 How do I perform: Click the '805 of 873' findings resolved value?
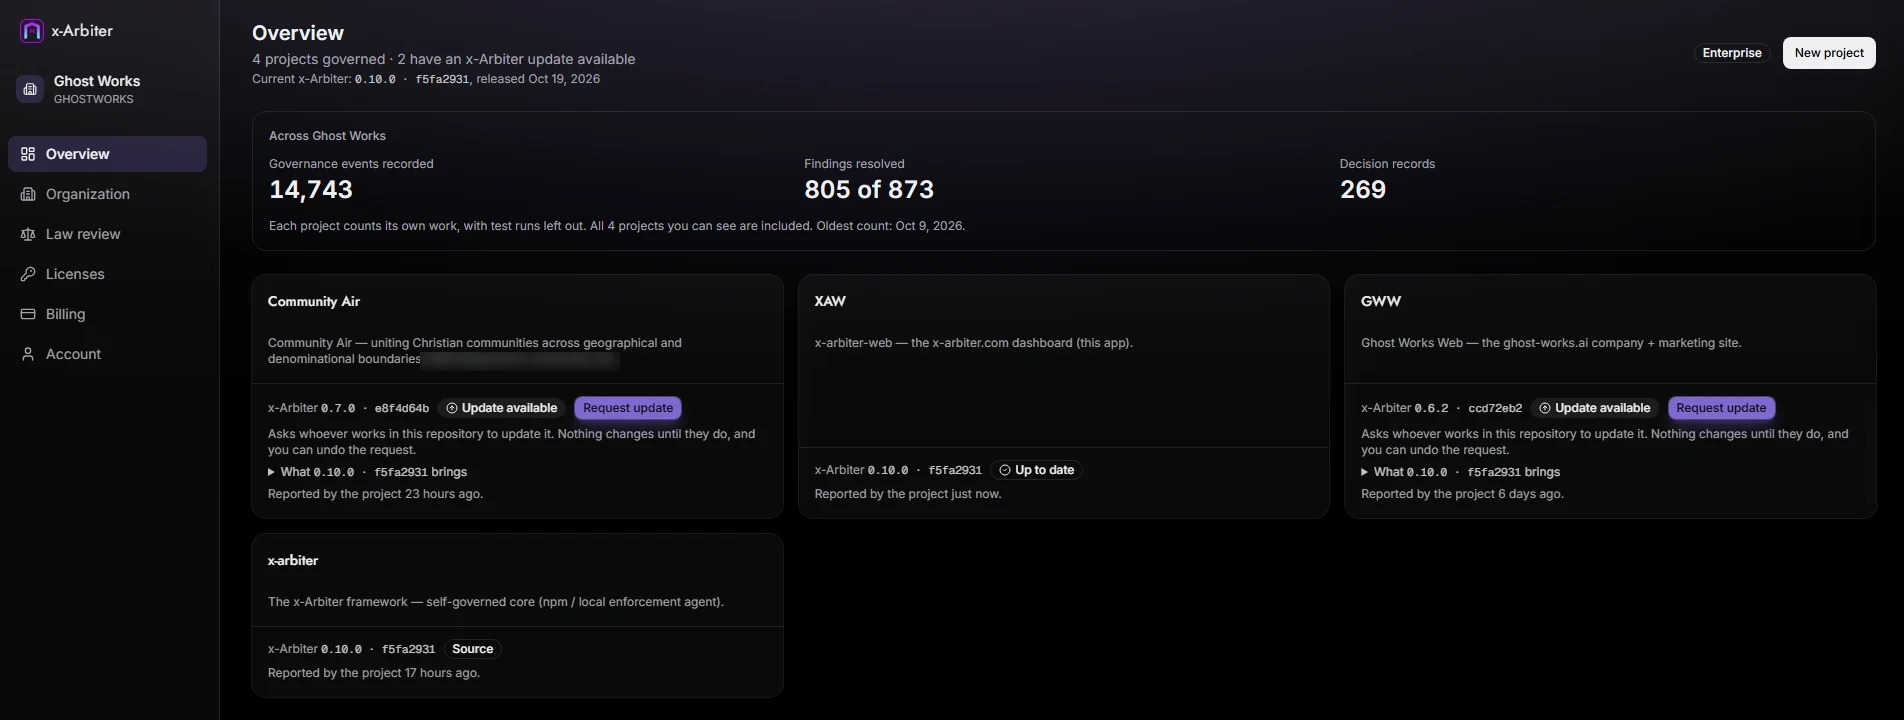(x=869, y=190)
